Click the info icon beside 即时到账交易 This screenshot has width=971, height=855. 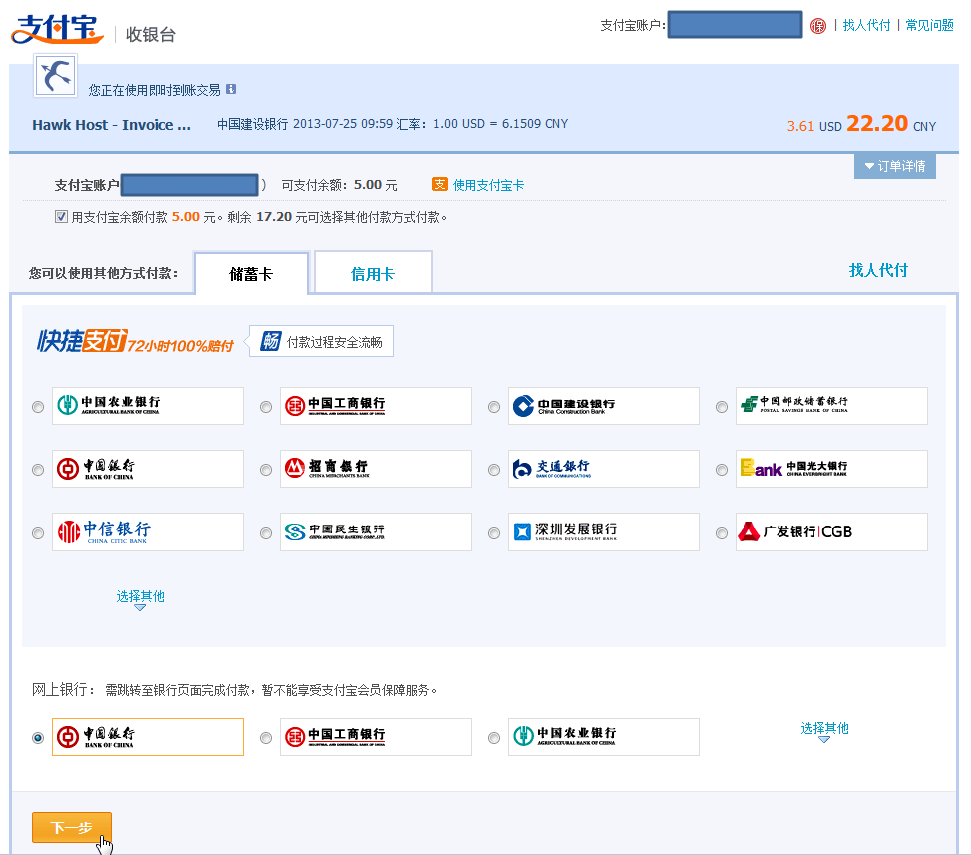tap(231, 89)
